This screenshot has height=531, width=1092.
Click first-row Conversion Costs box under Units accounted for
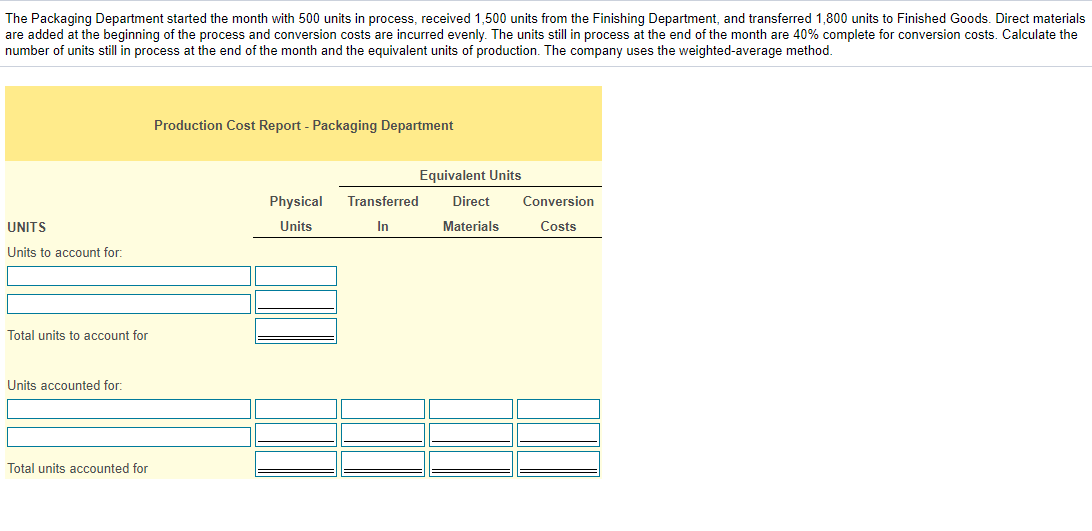(559, 409)
